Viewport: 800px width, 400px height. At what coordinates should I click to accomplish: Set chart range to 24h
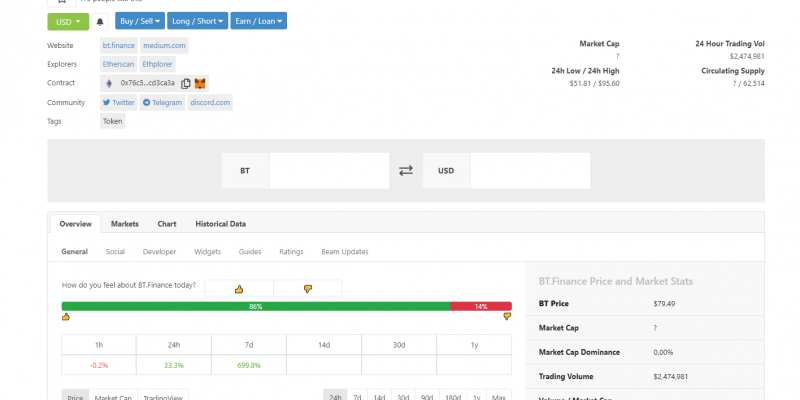coord(335,397)
